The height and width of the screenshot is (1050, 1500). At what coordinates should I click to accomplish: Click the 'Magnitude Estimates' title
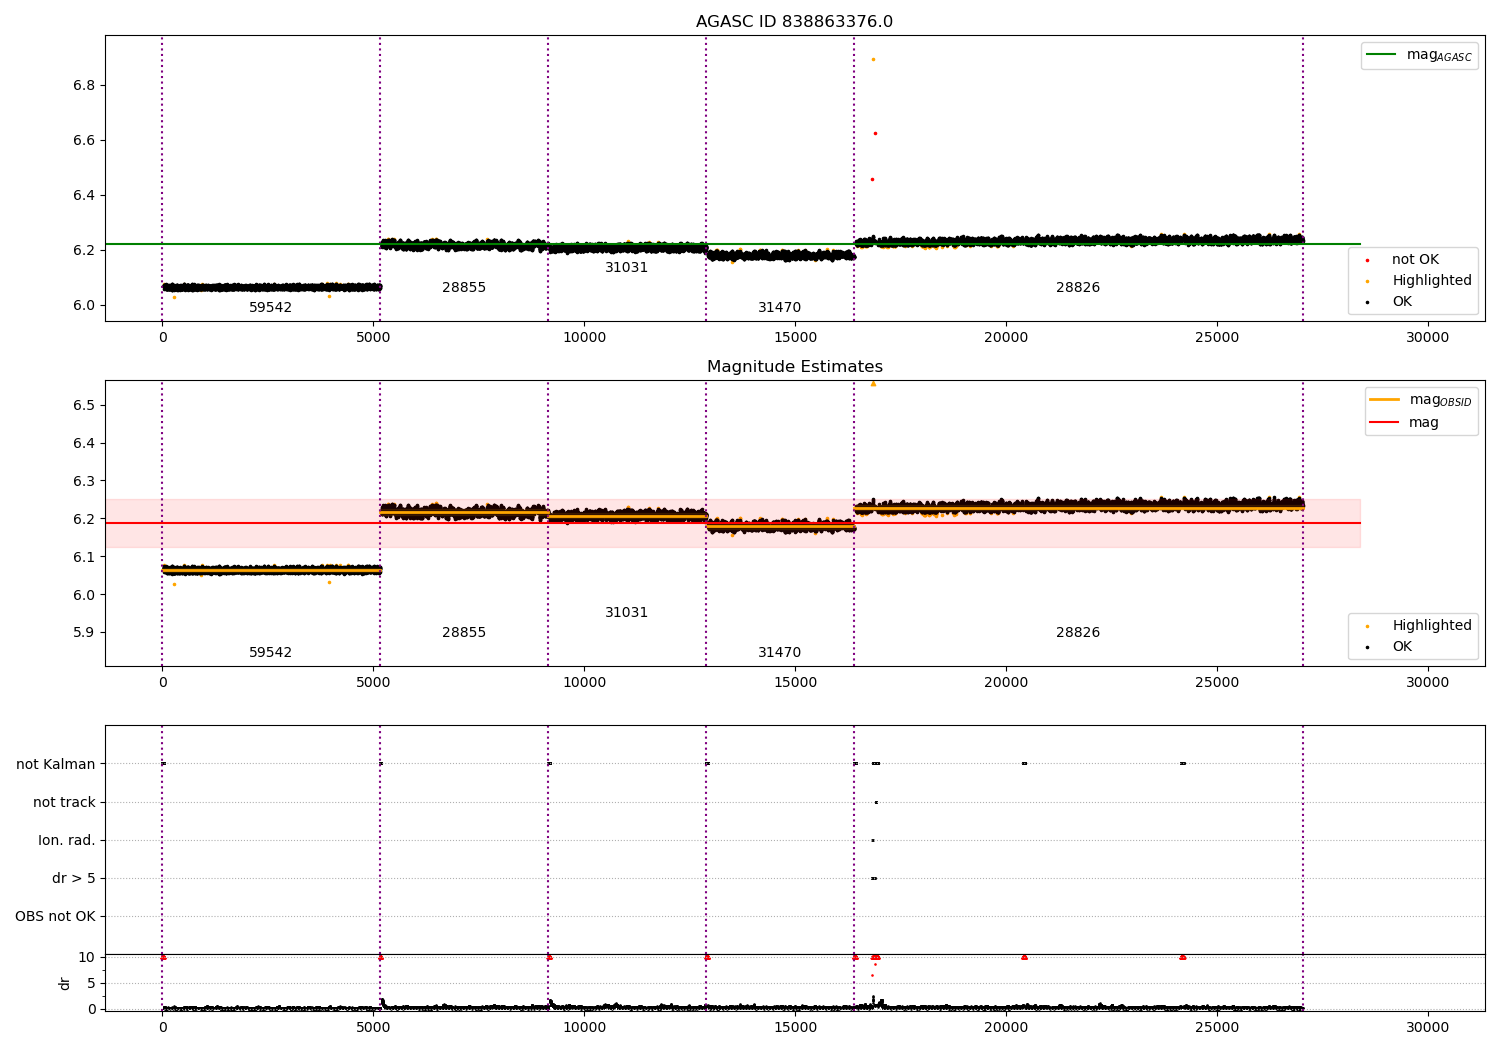[795, 367]
